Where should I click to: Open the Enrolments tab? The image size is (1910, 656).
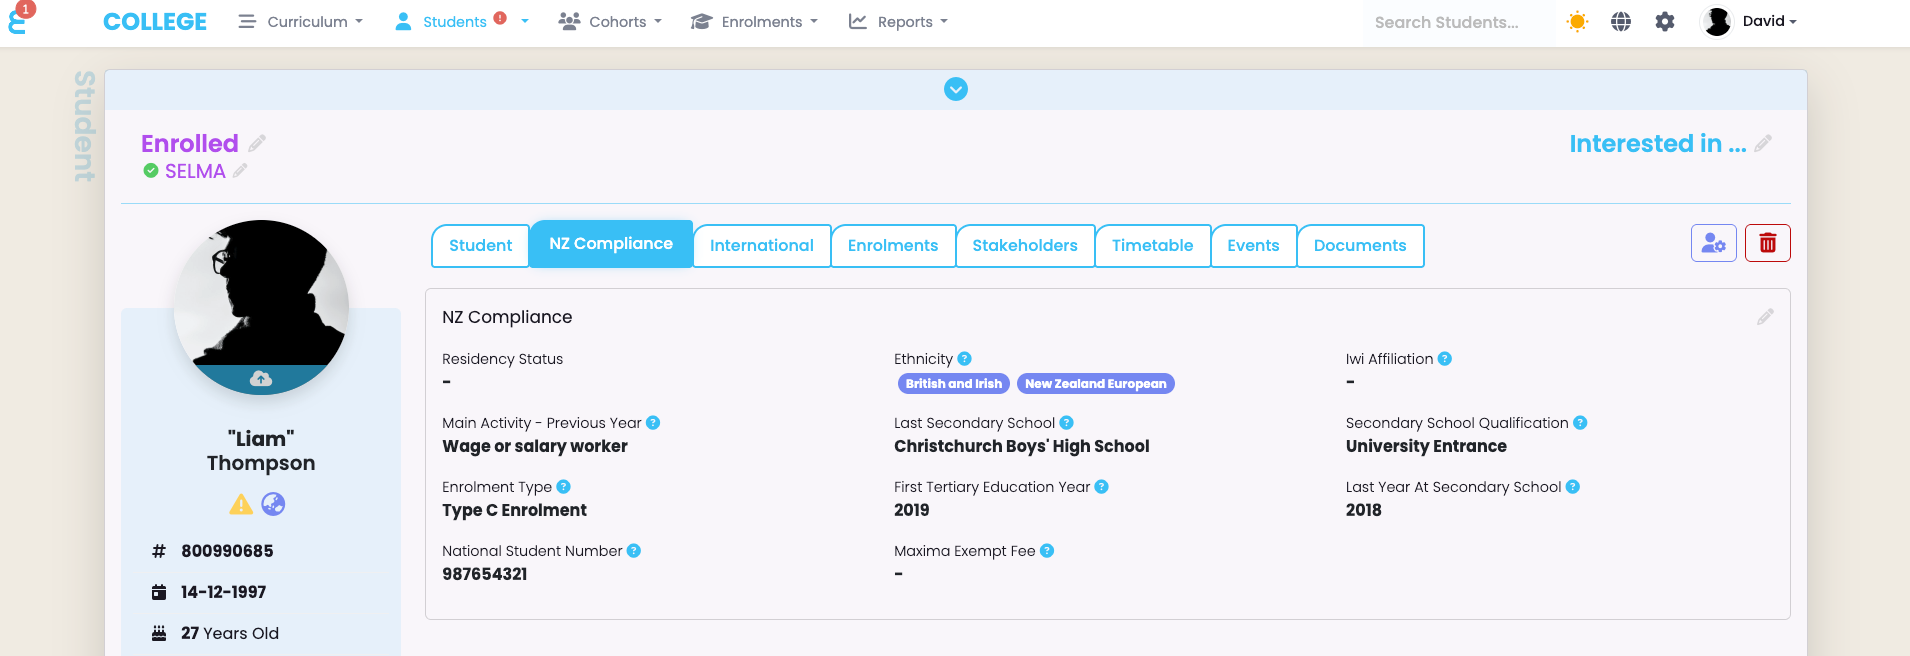tap(893, 245)
